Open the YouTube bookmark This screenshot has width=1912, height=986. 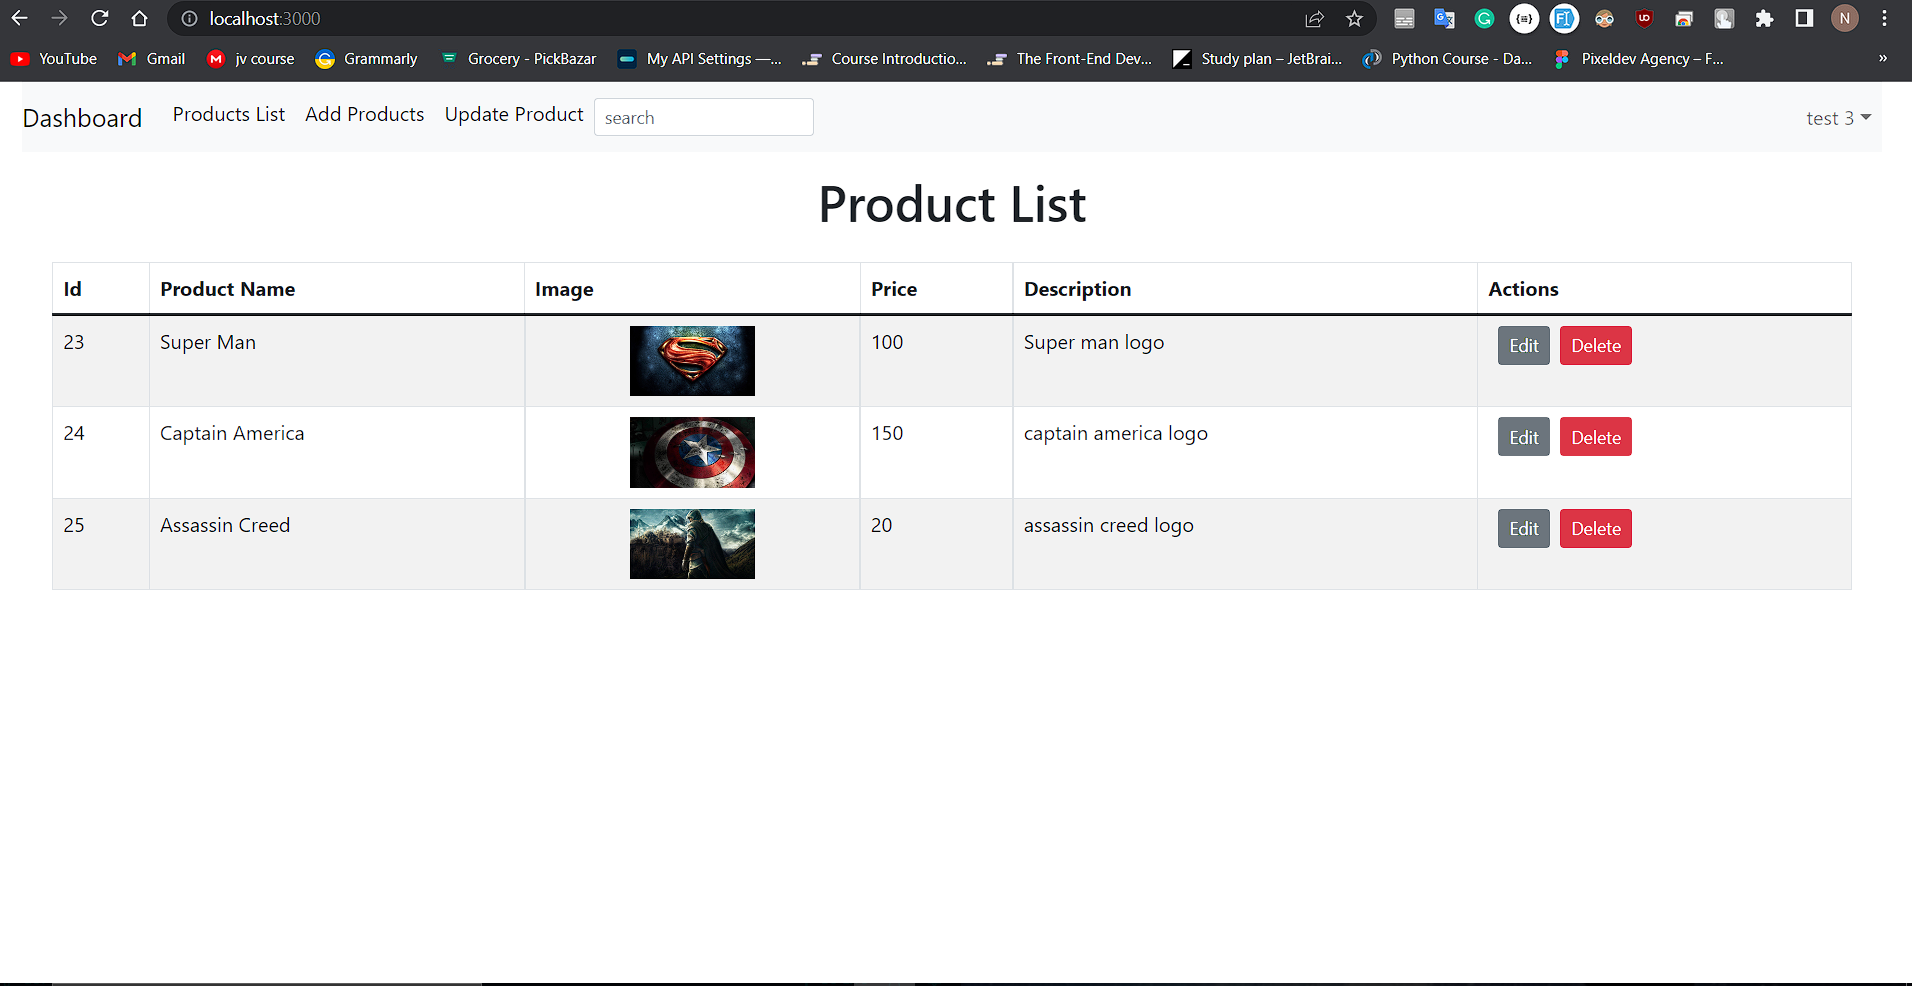coord(53,58)
